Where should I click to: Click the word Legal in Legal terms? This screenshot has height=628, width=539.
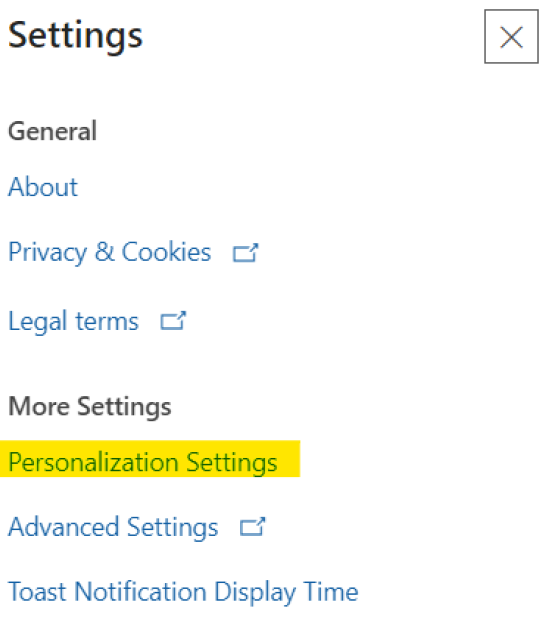37,322
